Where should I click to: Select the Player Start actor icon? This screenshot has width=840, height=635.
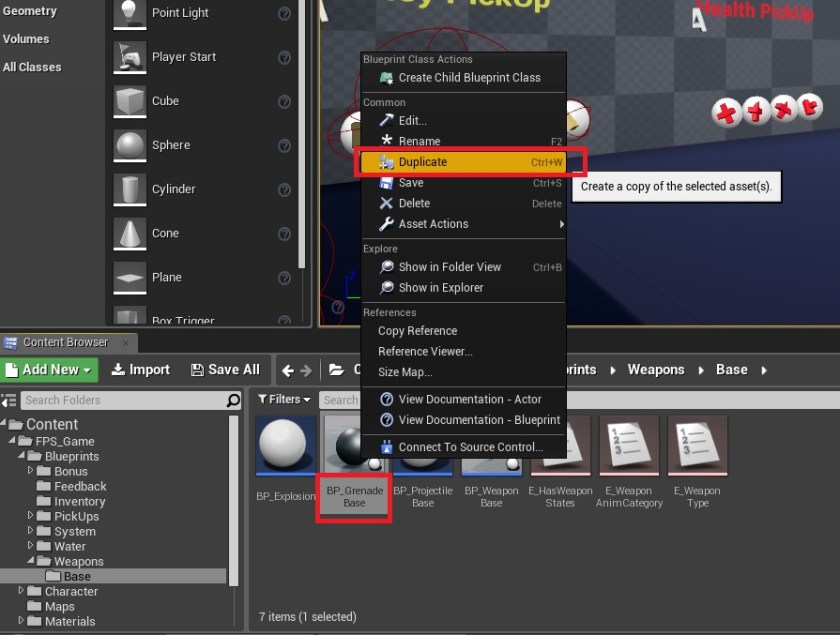(129, 57)
